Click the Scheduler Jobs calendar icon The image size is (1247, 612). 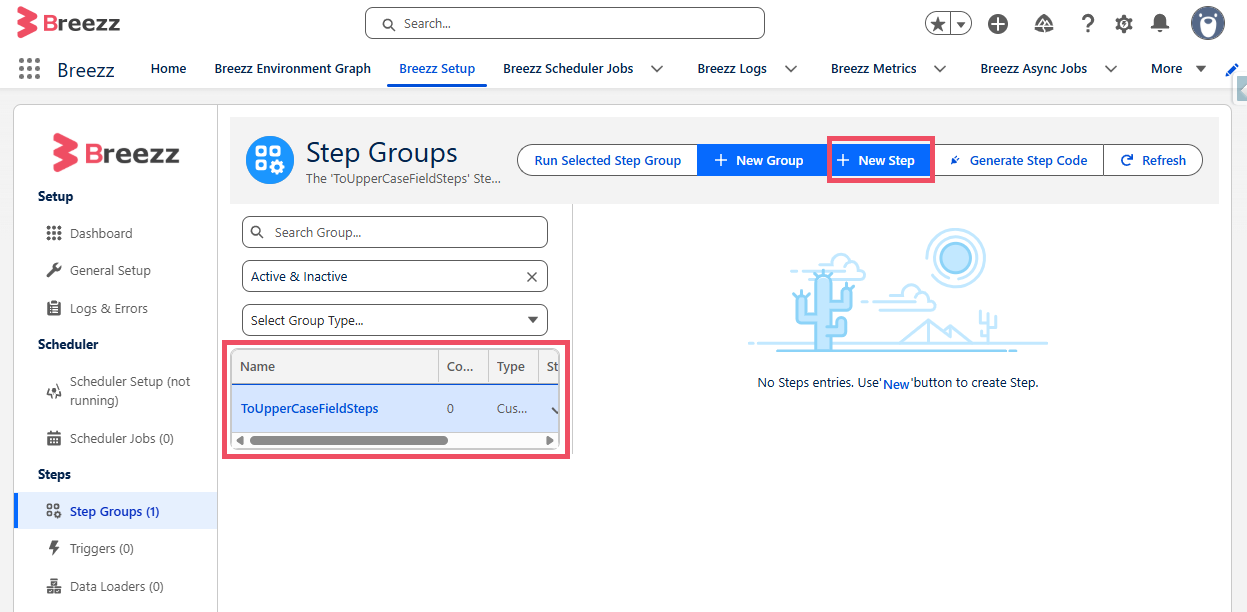tap(54, 438)
